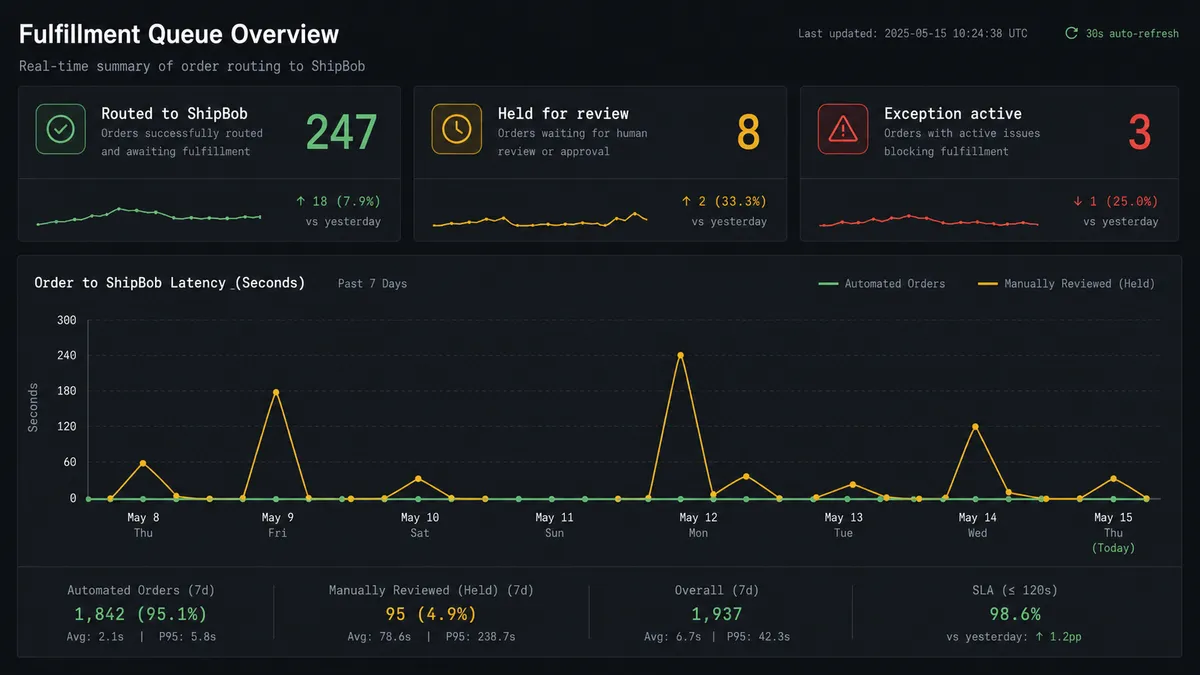
Task: Click the 'Held for review' card title
Action: click(x=563, y=113)
